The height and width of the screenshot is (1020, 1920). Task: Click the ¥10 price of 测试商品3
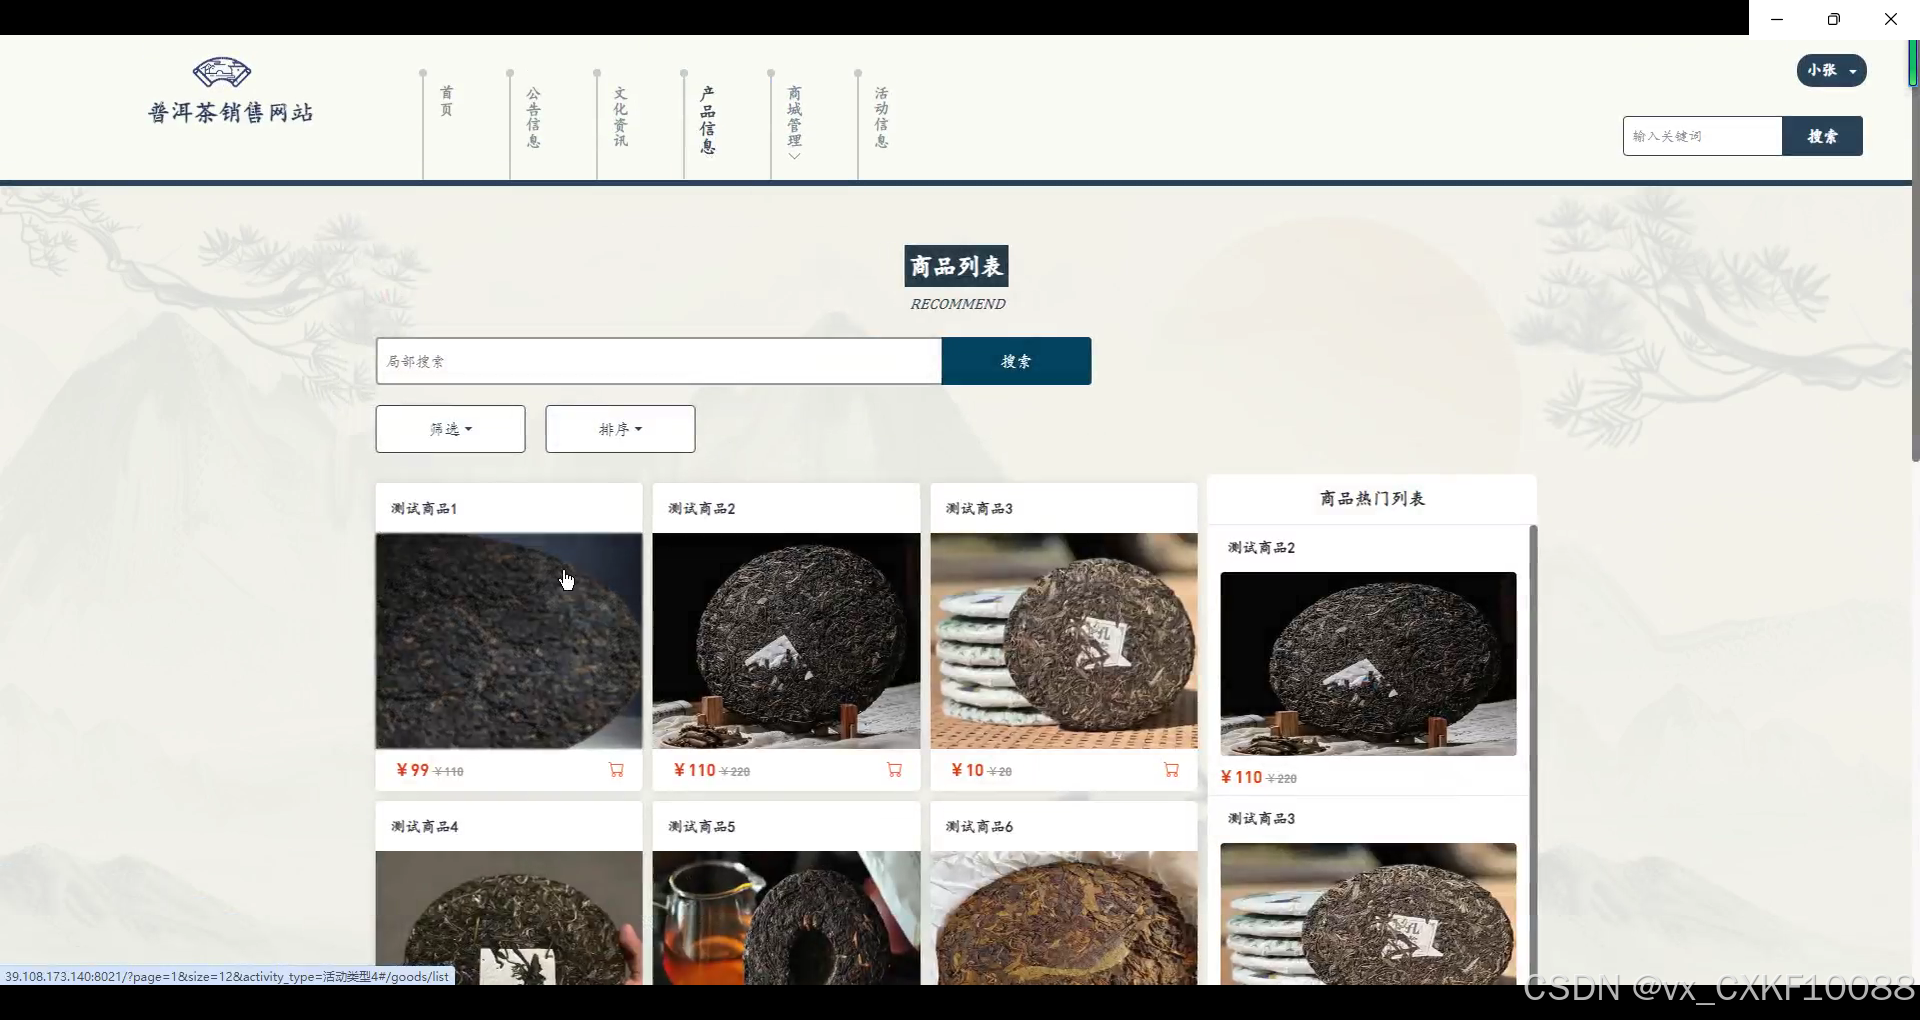coord(967,770)
